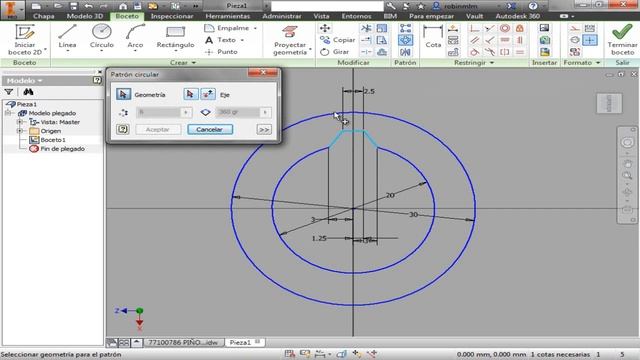Click the ViewCube in the canvas

click(609, 103)
